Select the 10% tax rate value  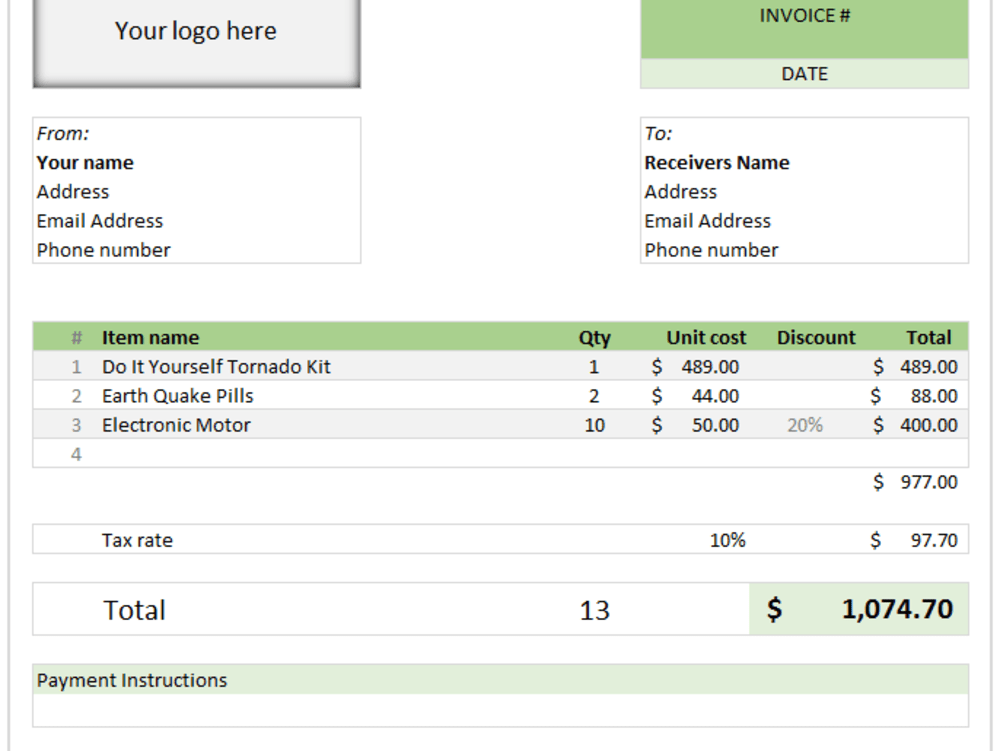(x=728, y=541)
